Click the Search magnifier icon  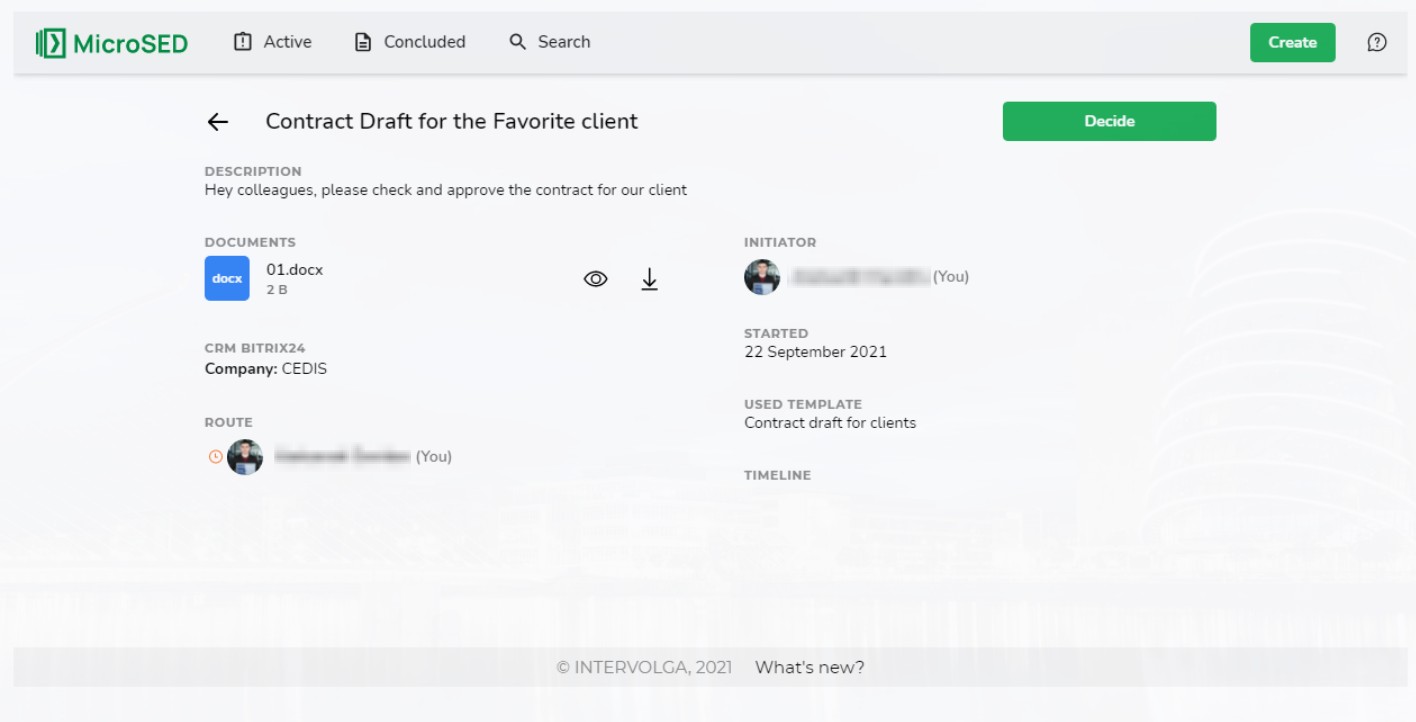517,42
